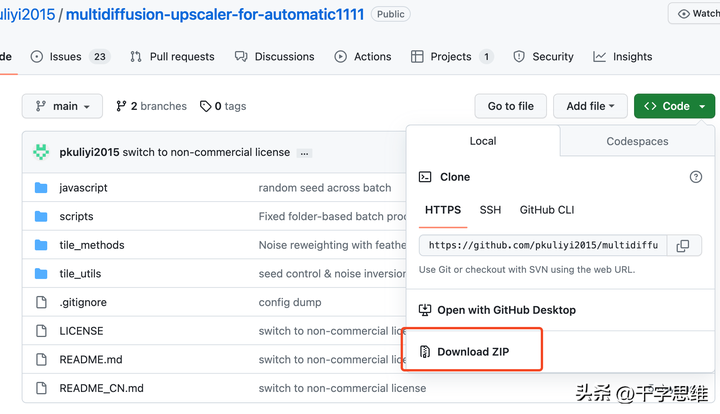
Task: Click the Go to file button
Action: tap(511, 106)
